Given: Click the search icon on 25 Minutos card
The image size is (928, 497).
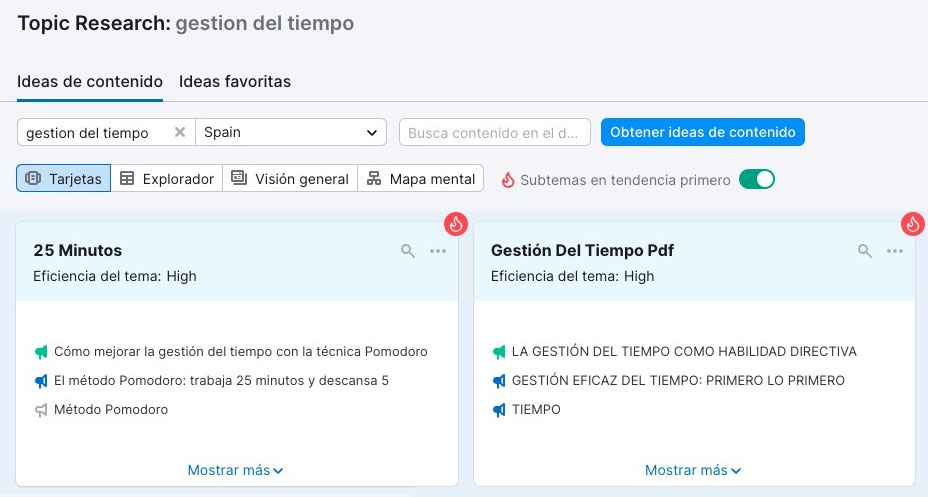Looking at the screenshot, I should click(408, 251).
